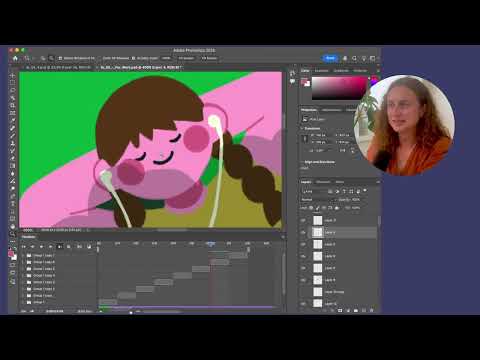
Task: Click the Fill Screen button
Action: [x=209, y=58]
